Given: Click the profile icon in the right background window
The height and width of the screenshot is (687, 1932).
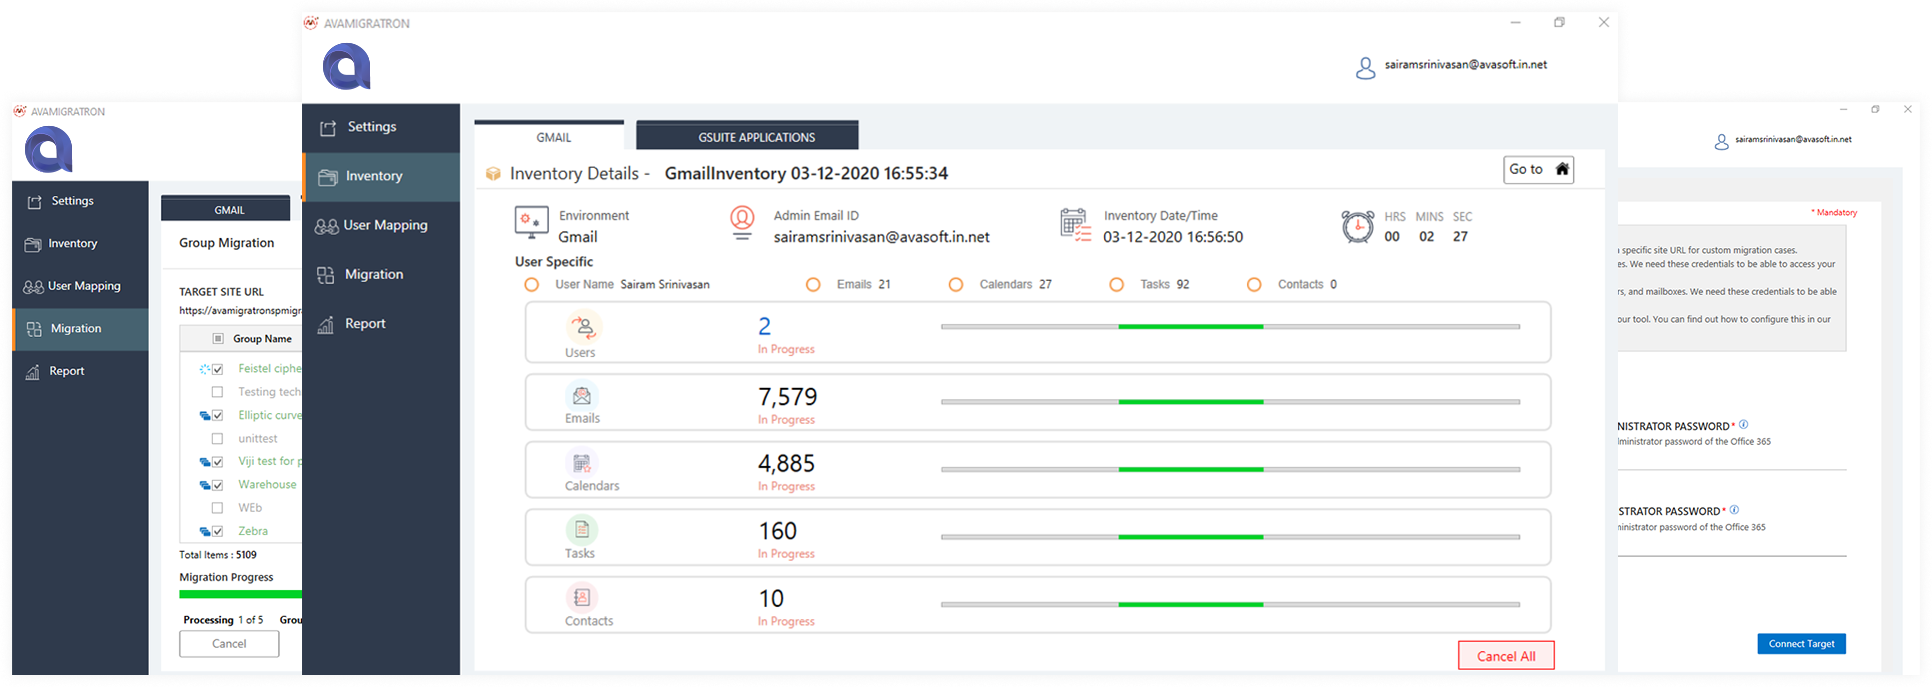Looking at the screenshot, I should tap(1721, 142).
